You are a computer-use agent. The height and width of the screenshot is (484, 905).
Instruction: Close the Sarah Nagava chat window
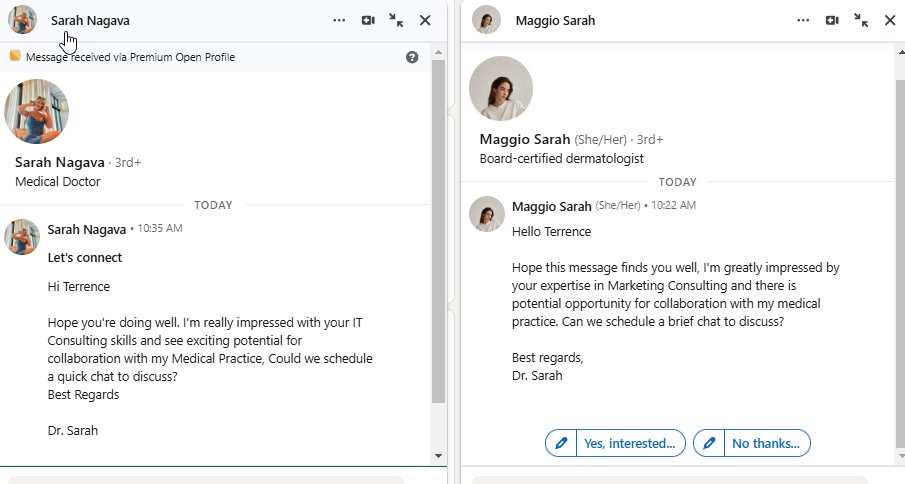[x=425, y=20]
